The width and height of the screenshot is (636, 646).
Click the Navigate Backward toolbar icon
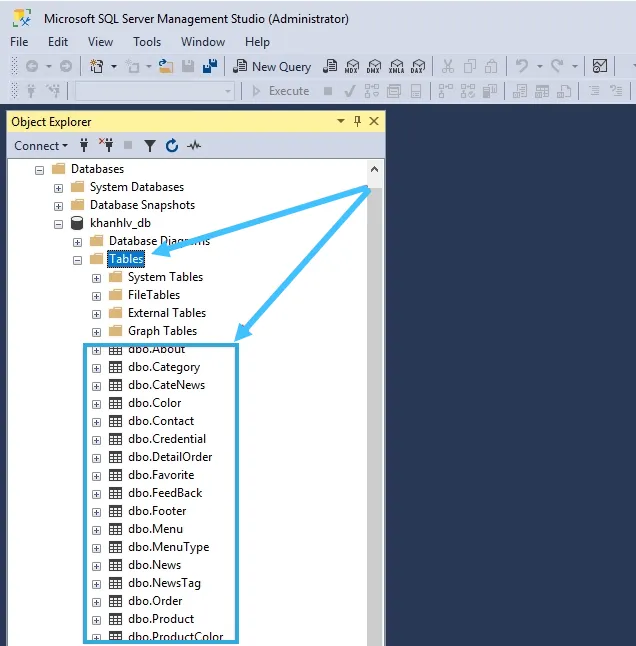click(32, 66)
